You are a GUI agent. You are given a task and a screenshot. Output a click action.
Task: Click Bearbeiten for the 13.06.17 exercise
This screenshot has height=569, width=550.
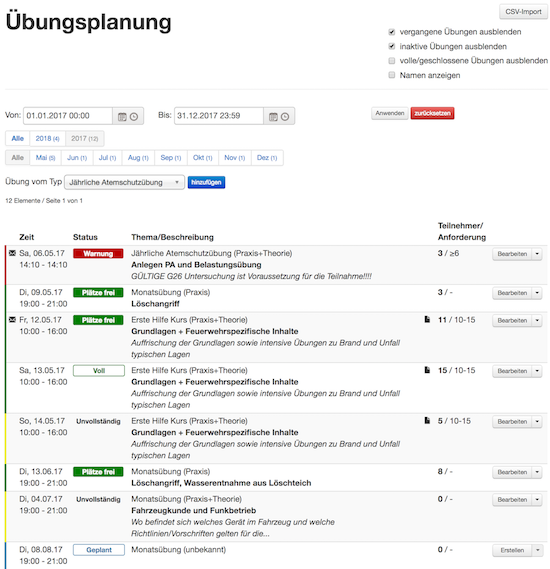tap(512, 472)
